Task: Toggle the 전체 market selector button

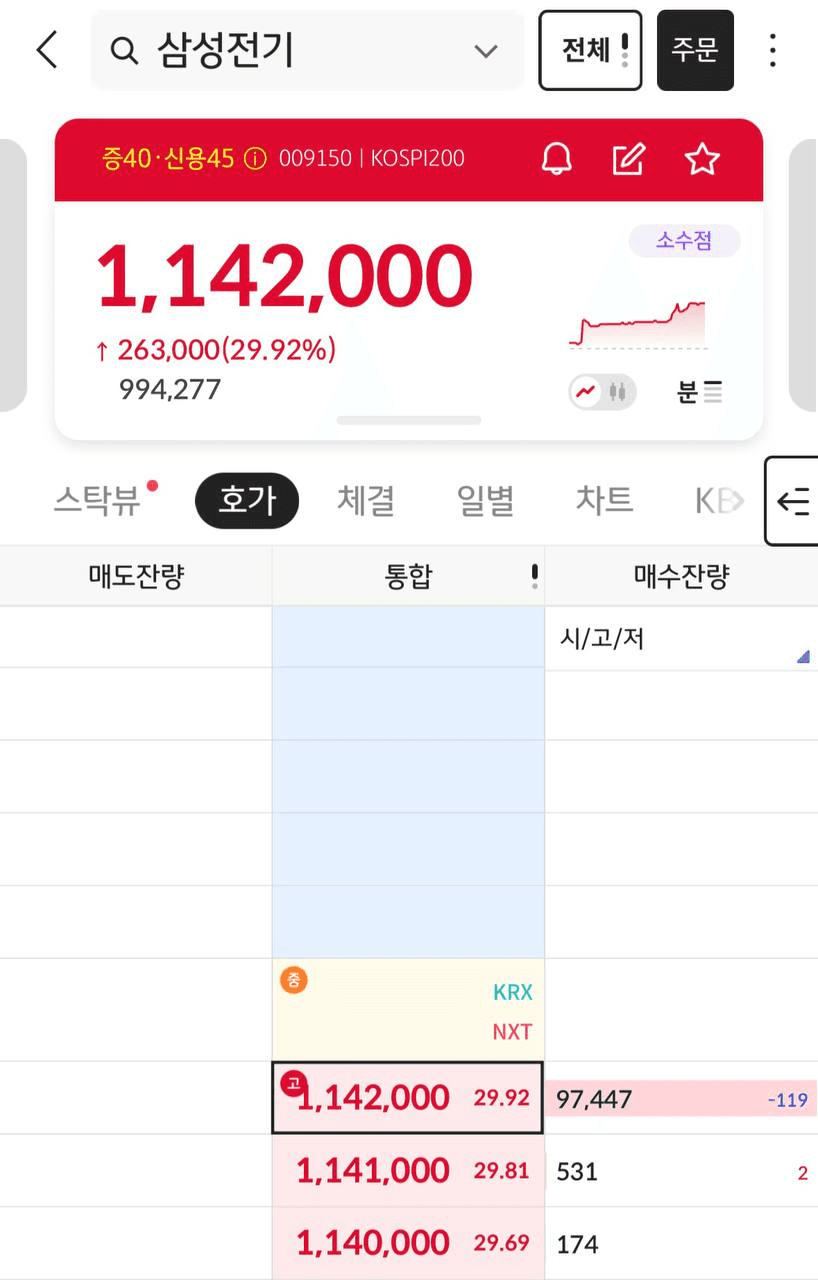Action: [590, 50]
